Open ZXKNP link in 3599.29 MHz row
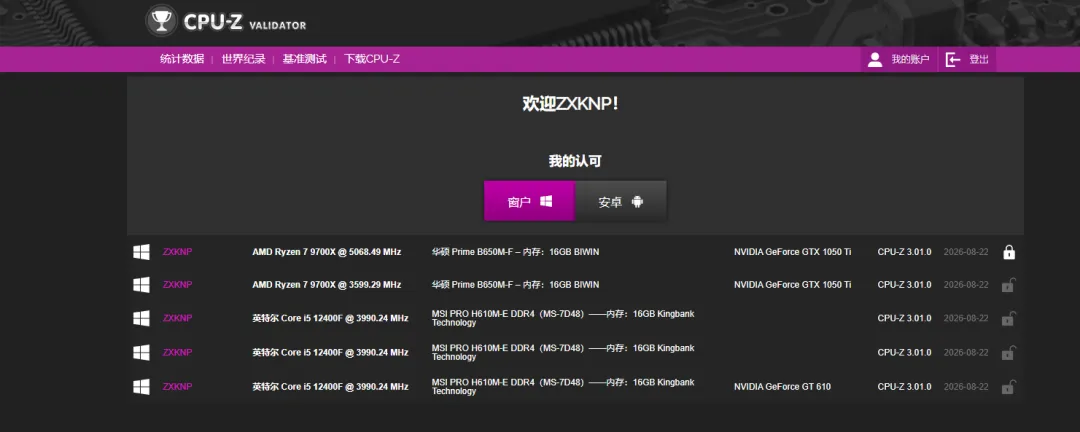Viewport: 1080px width, 432px height. point(177,285)
